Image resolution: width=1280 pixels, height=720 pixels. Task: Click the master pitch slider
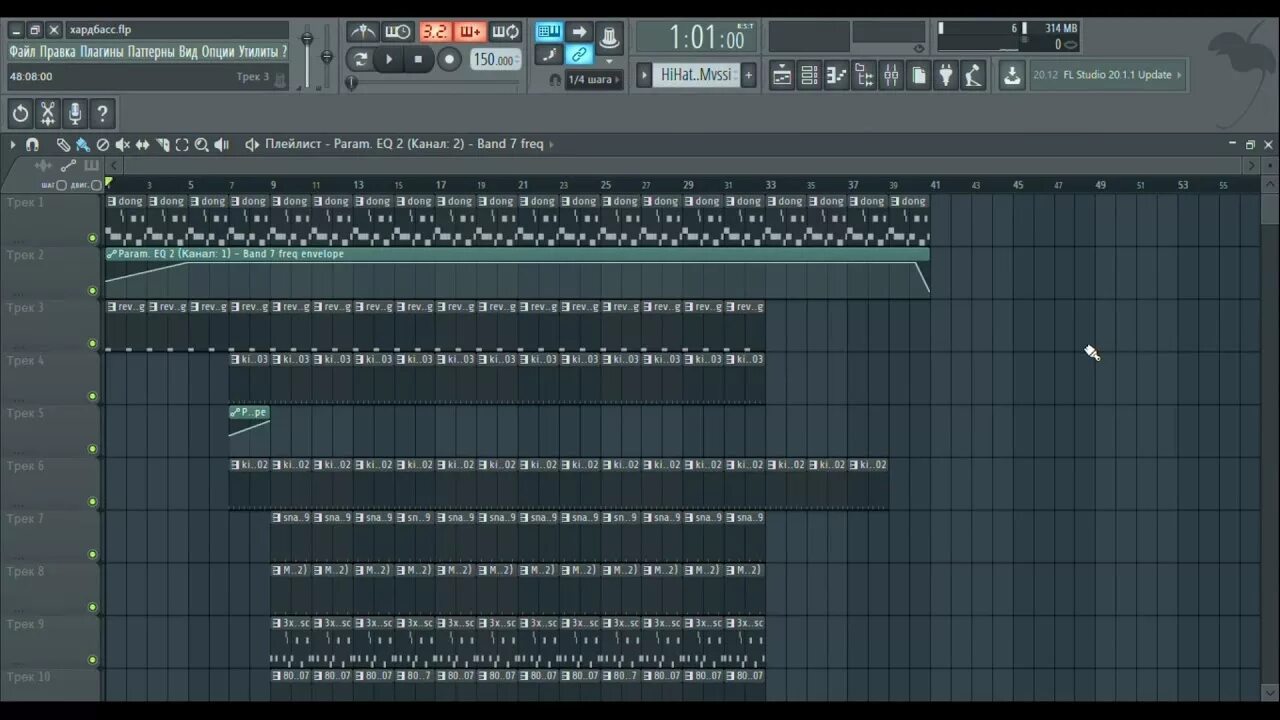[x=326, y=57]
